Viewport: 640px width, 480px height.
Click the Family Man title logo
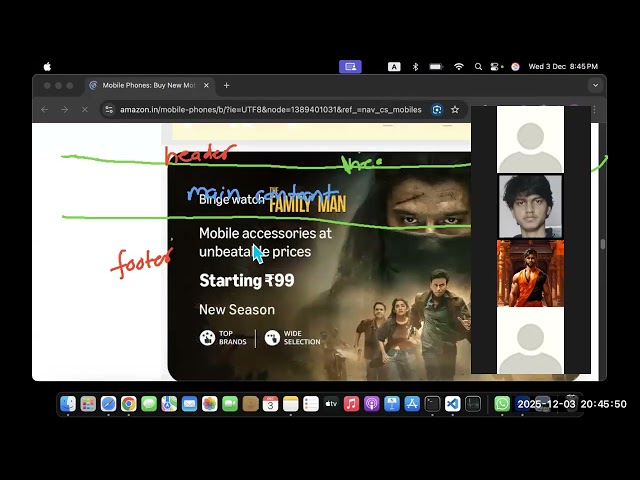307,201
